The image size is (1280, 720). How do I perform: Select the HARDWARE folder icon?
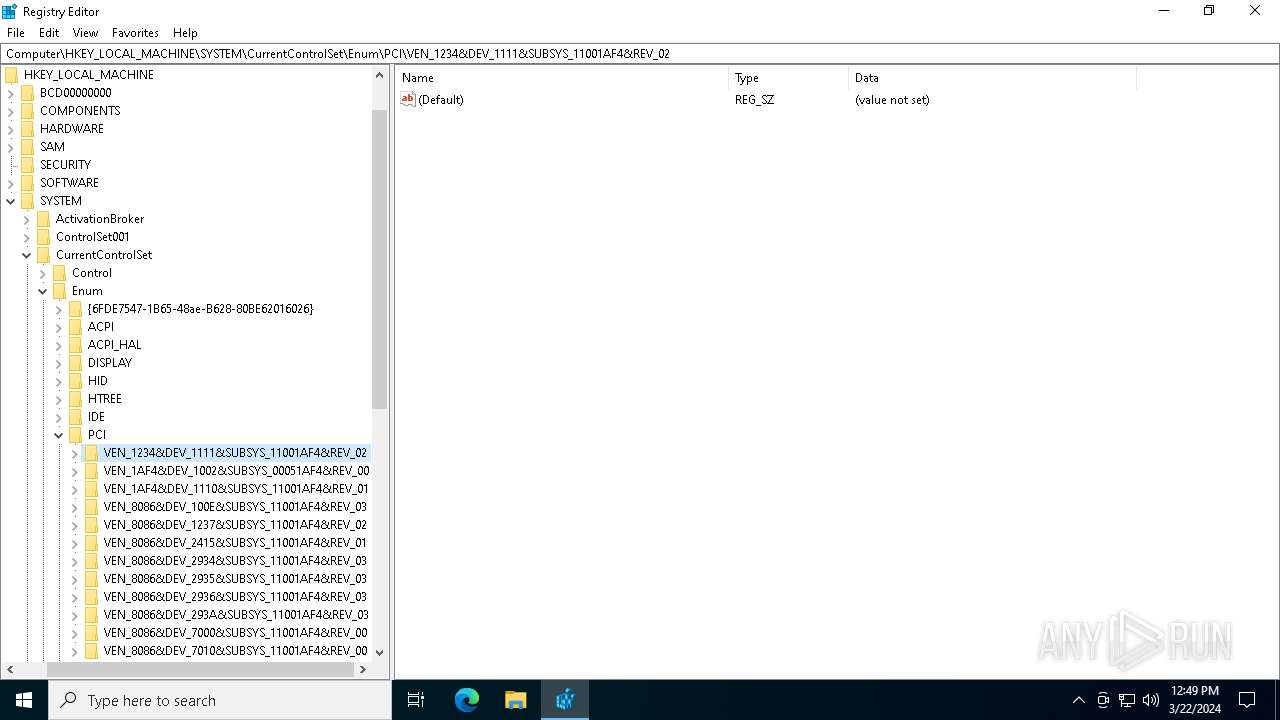[28, 129]
